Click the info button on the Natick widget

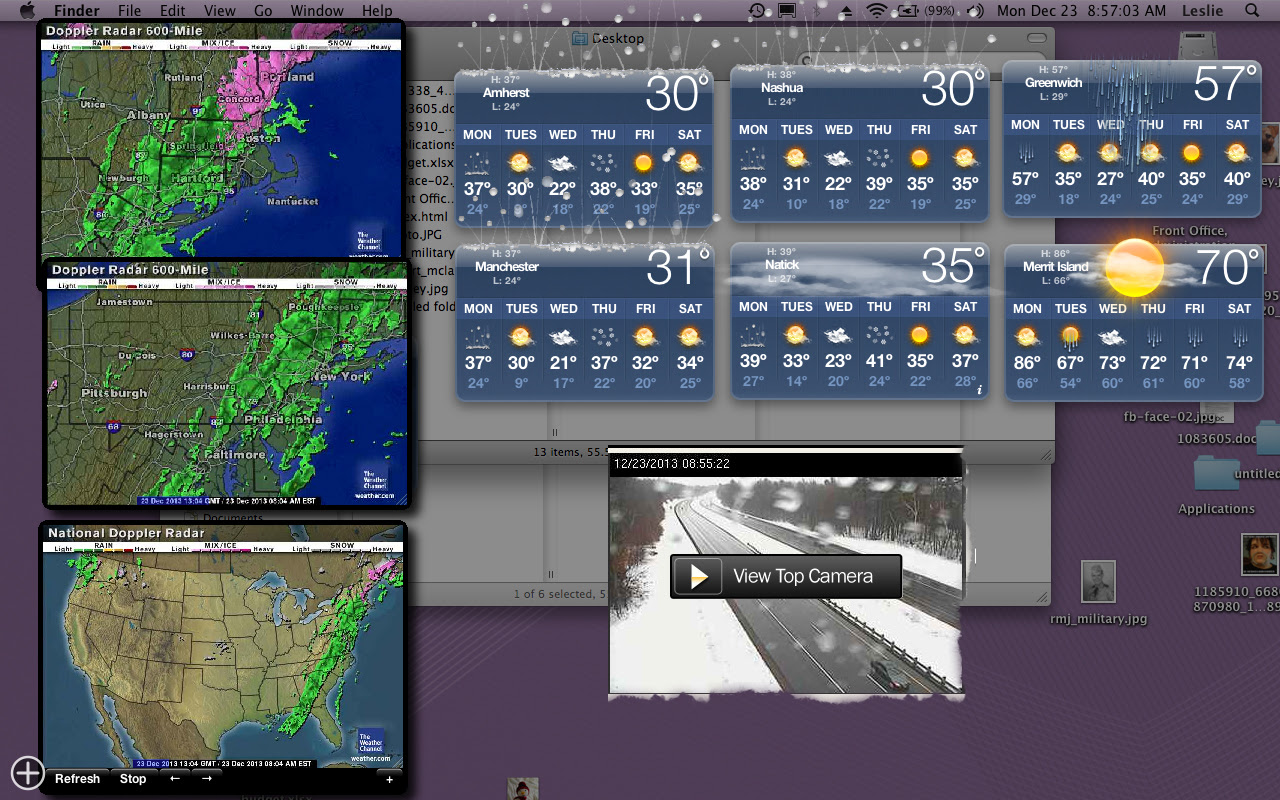[x=979, y=390]
